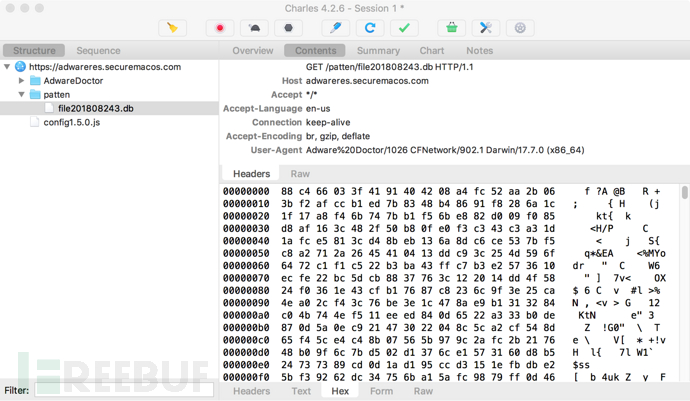Image resolution: width=690 pixels, height=401 pixels.
Task: Select the patten folder icon
Action: pos(35,94)
